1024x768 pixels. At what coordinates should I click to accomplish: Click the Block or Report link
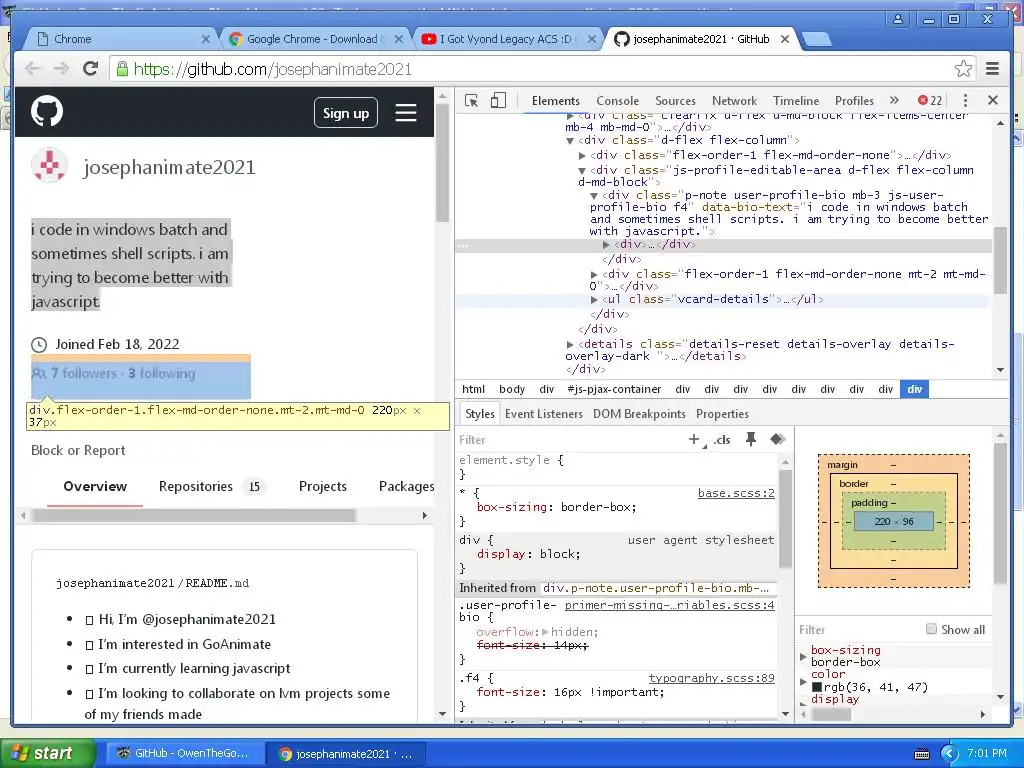[x=78, y=450]
